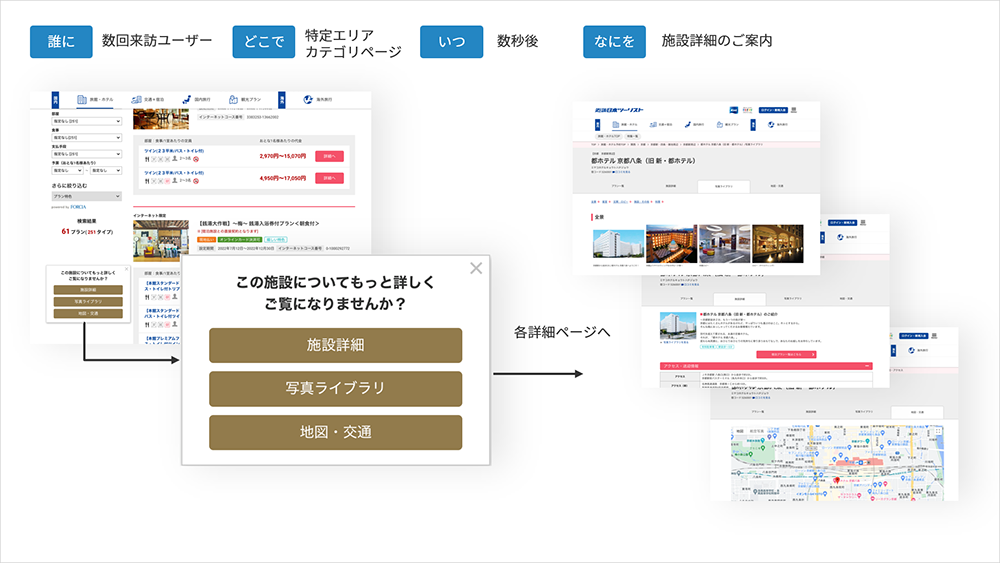Select active 地図・交通 tab on map page

point(917,412)
